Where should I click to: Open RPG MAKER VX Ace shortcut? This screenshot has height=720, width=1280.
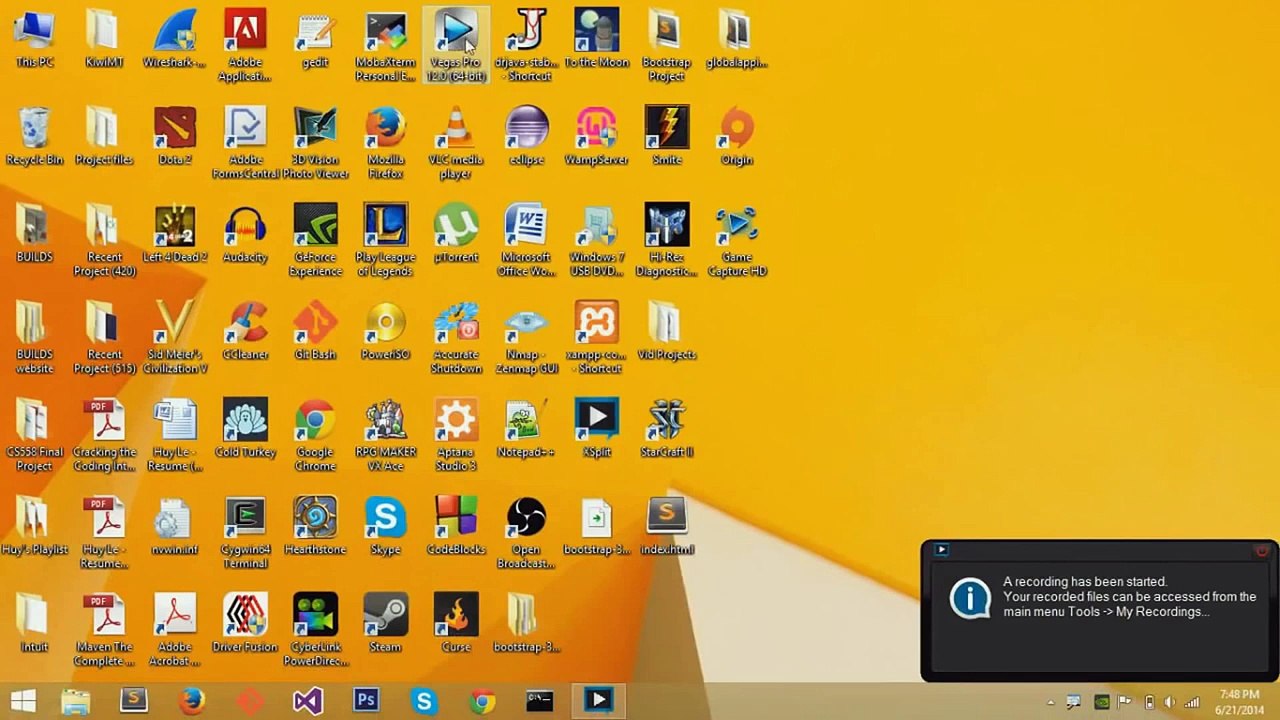[x=385, y=434]
